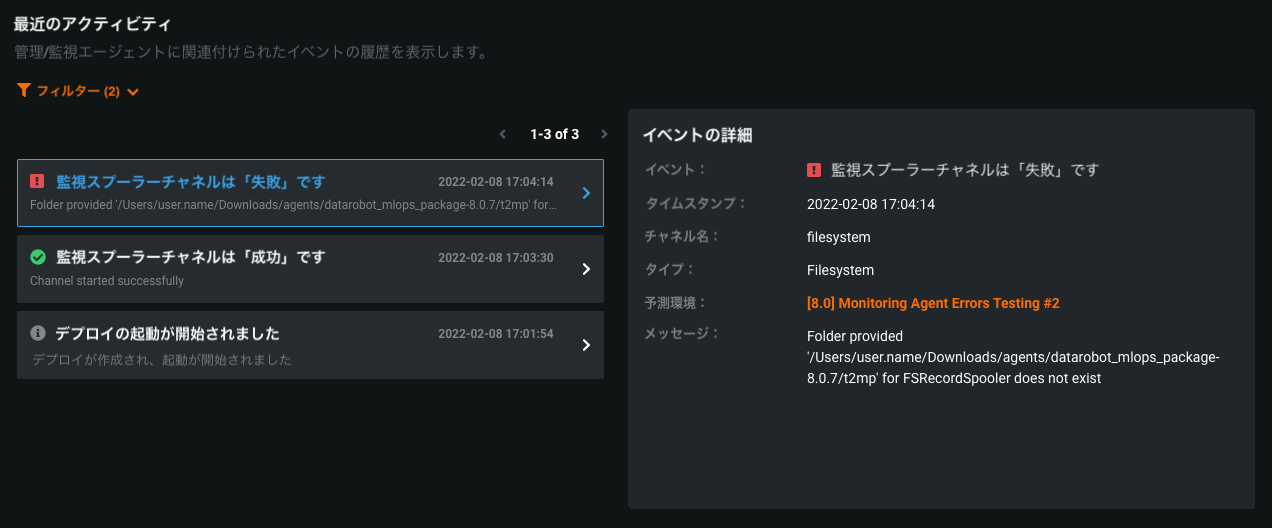
Task: Expand the フィルター (2) dropdown chevron
Action: click(x=133, y=92)
